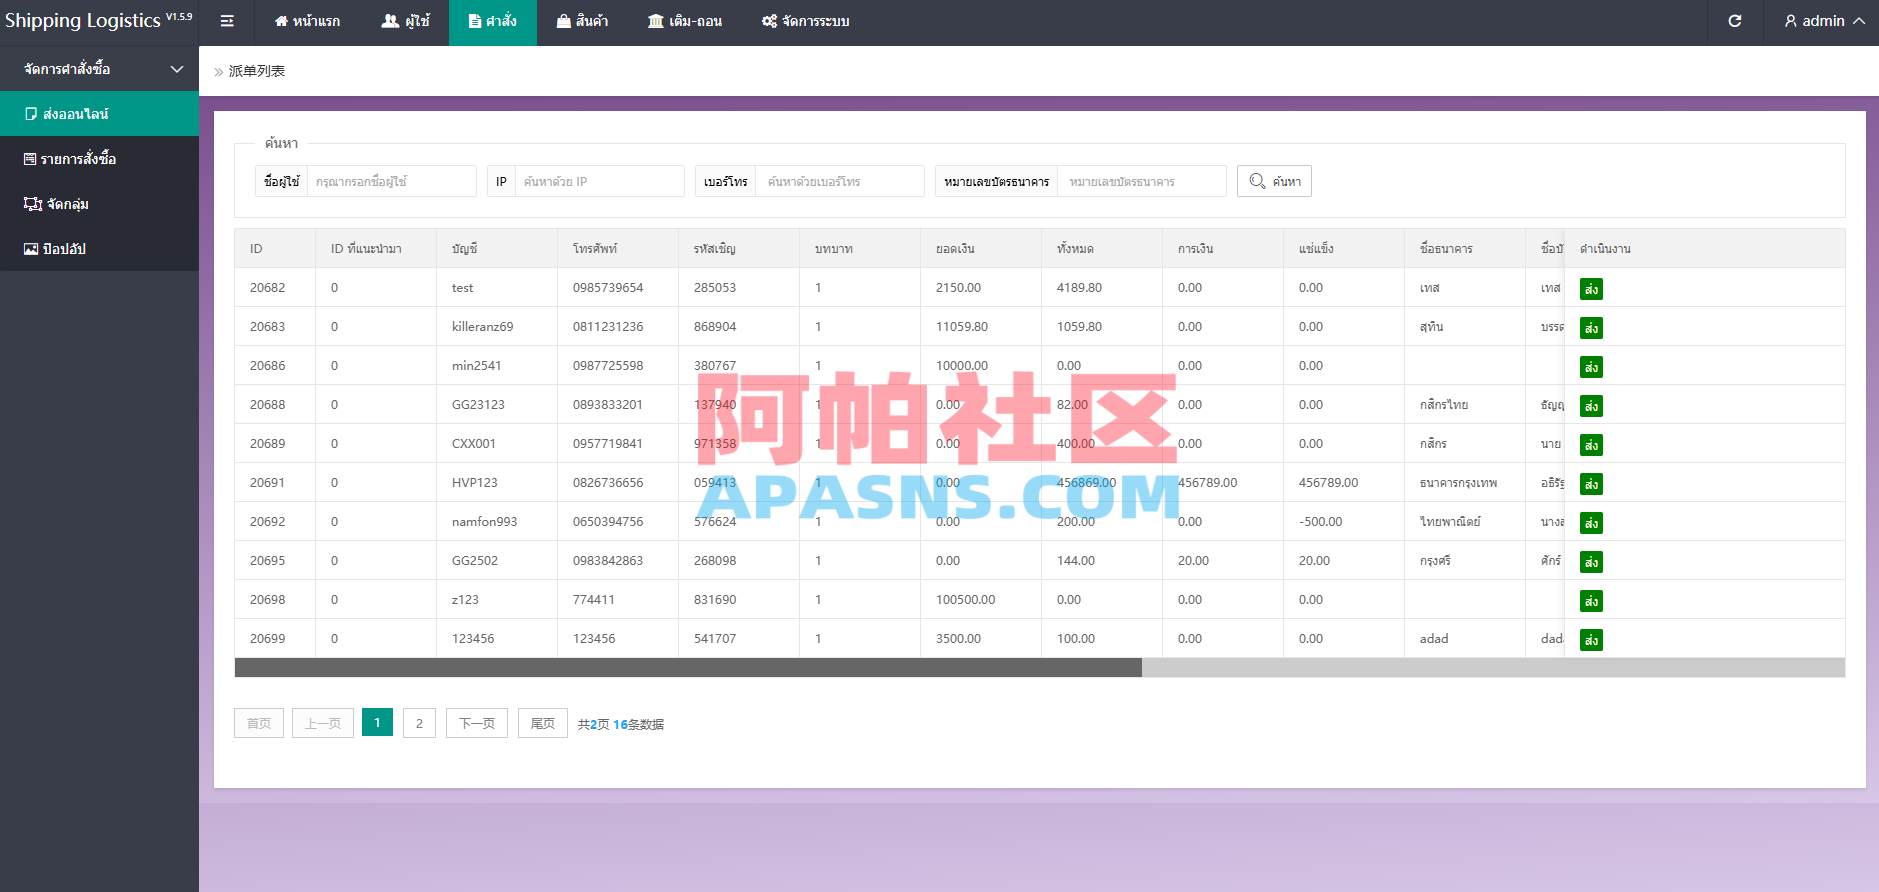Go to the หน้าแรก home tab
The width and height of the screenshot is (1879, 892).
(307, 21)
